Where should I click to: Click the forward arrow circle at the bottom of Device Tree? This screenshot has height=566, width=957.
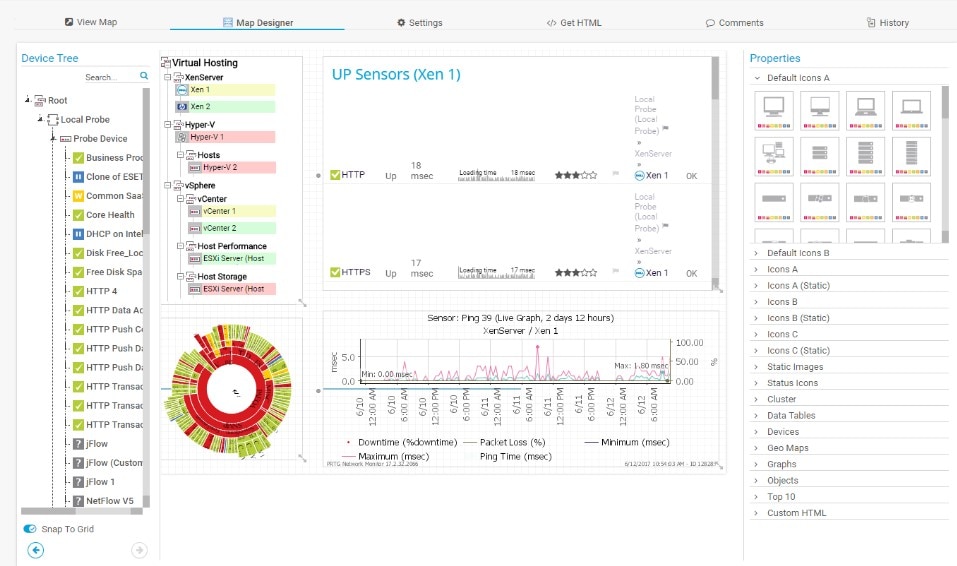[139, 550]
